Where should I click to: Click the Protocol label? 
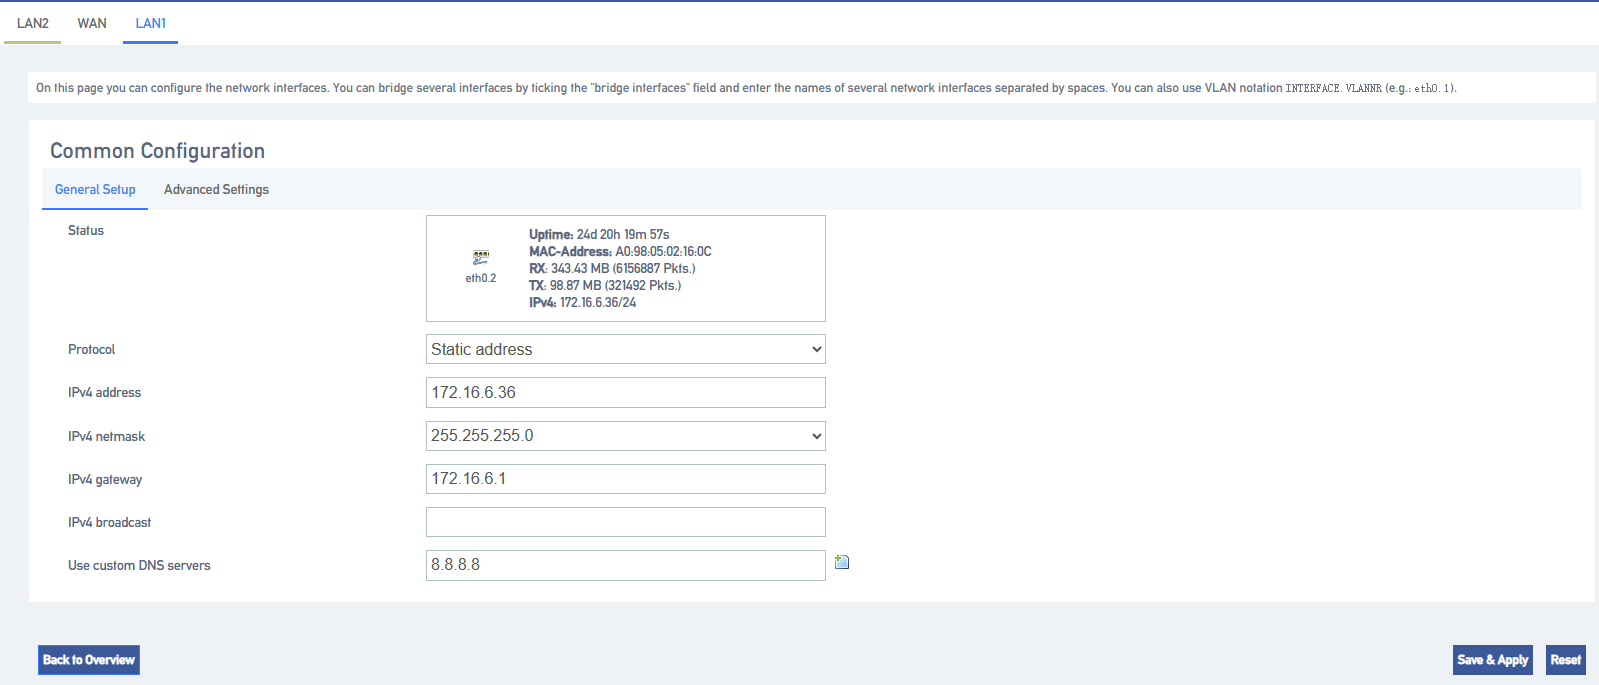point(92,349)
